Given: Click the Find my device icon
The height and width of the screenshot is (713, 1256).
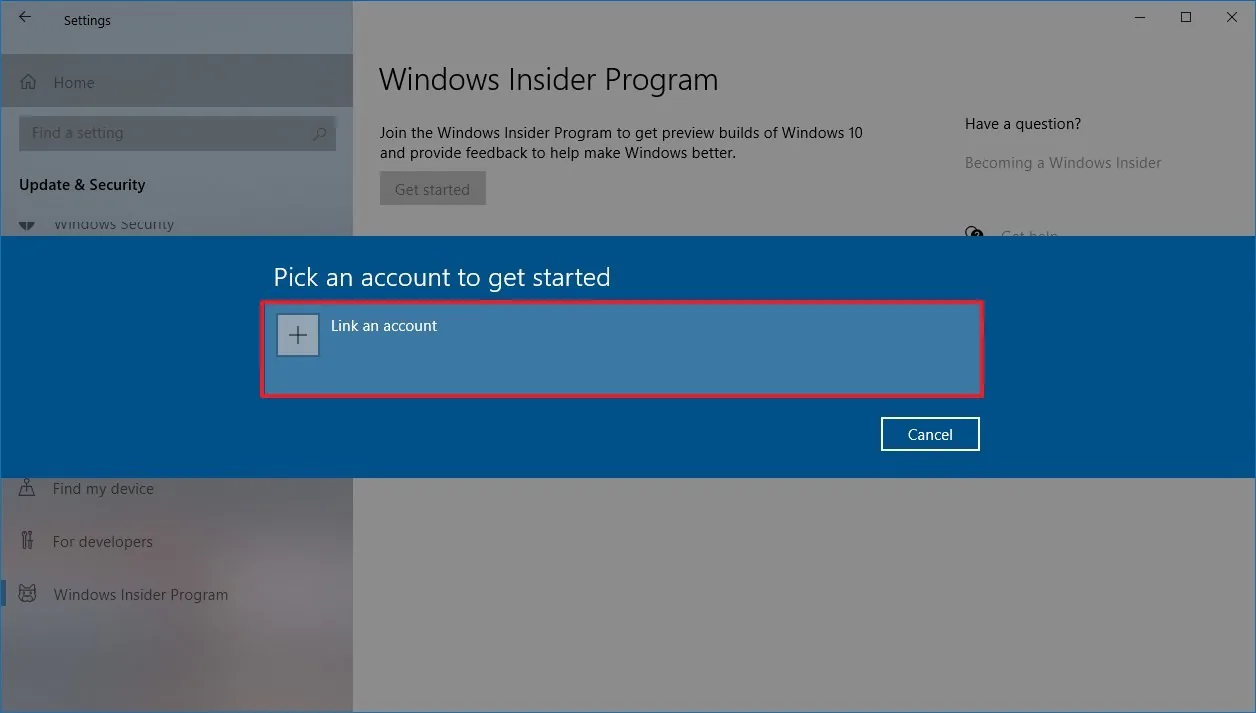Looking at the screenshot, I should click(28, 489).
